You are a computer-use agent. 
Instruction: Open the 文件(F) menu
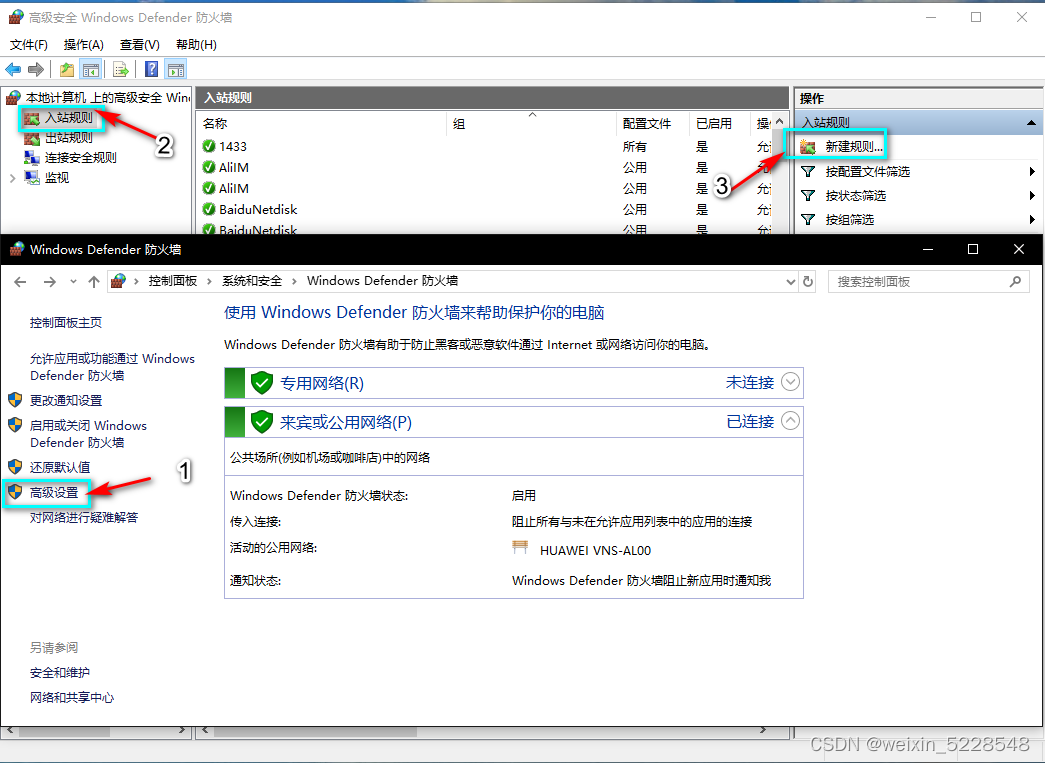coord(29,45)
